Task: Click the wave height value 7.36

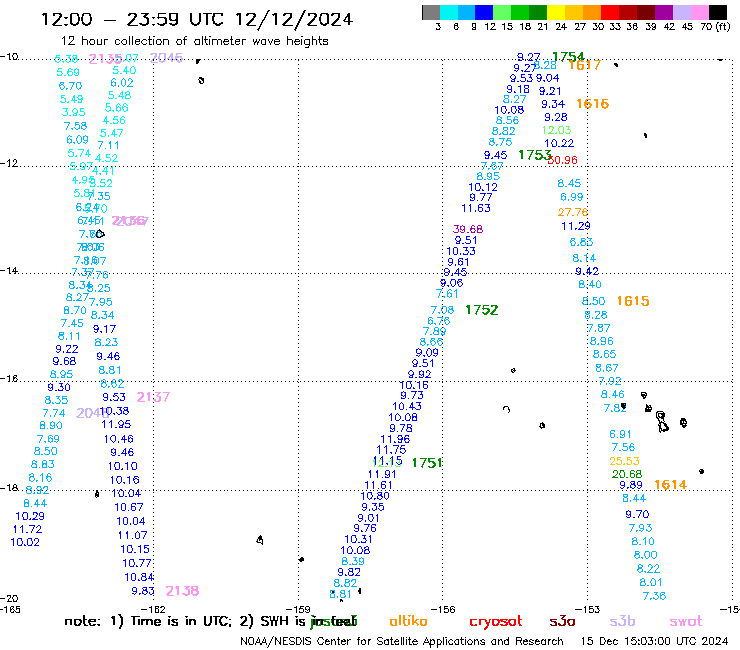Action: tap(654, 596)
